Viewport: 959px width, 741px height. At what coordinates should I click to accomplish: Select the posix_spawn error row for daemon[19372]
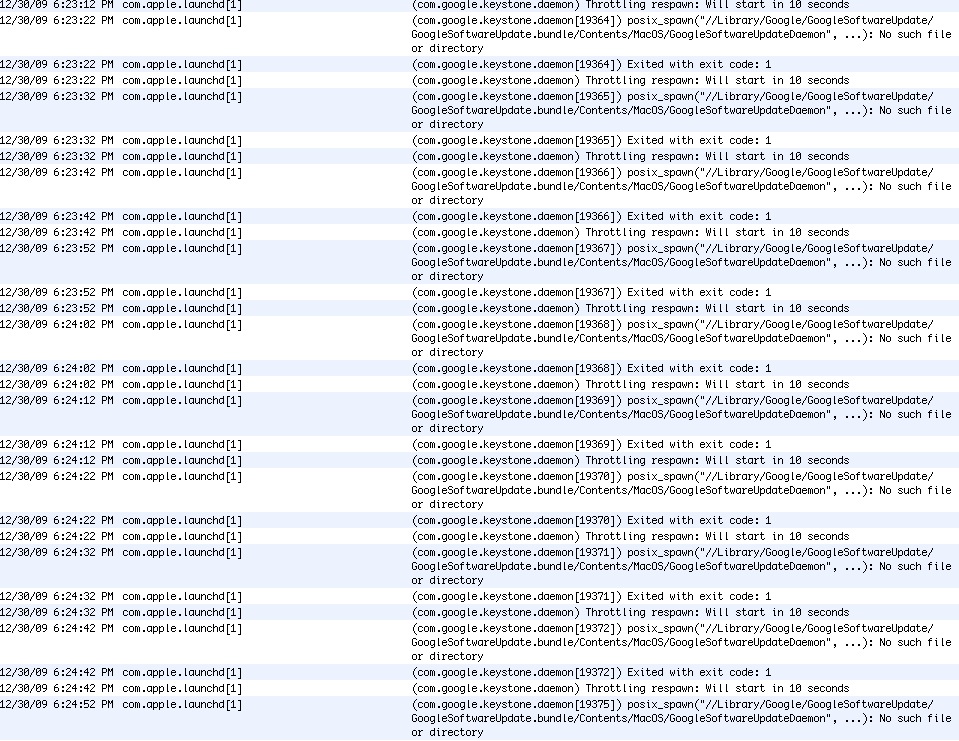(x=480, y=641)
